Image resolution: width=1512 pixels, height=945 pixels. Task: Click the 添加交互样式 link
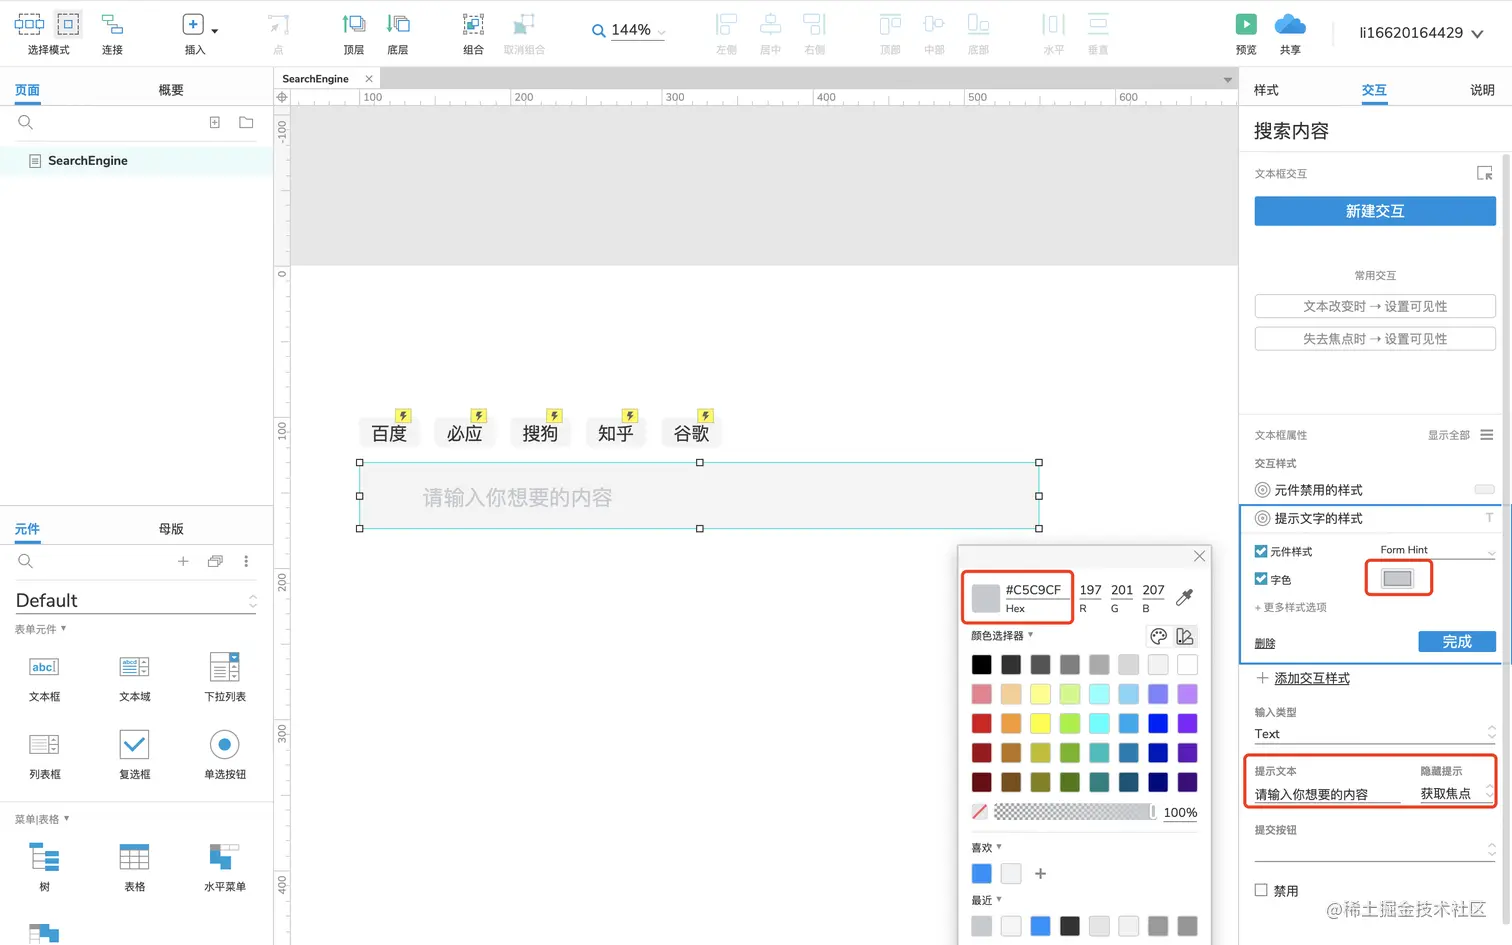click(x=1311, y=678)
